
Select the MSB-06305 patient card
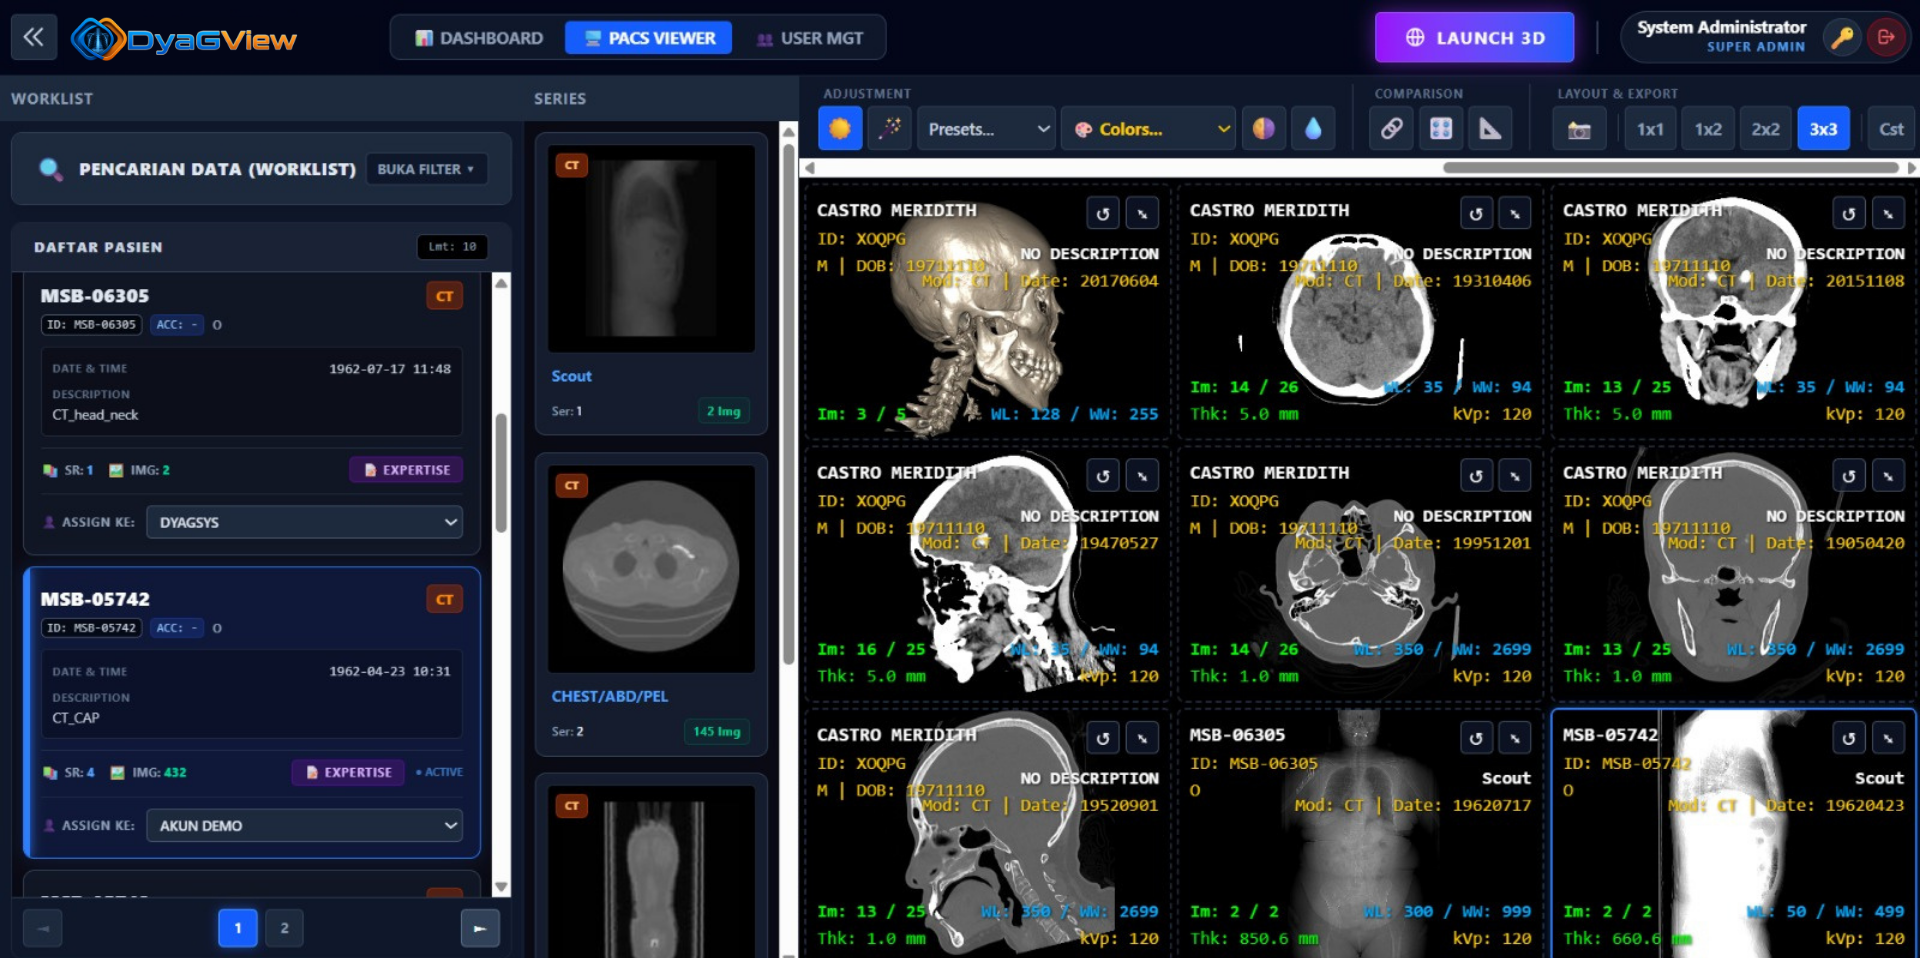pos(252,414)
